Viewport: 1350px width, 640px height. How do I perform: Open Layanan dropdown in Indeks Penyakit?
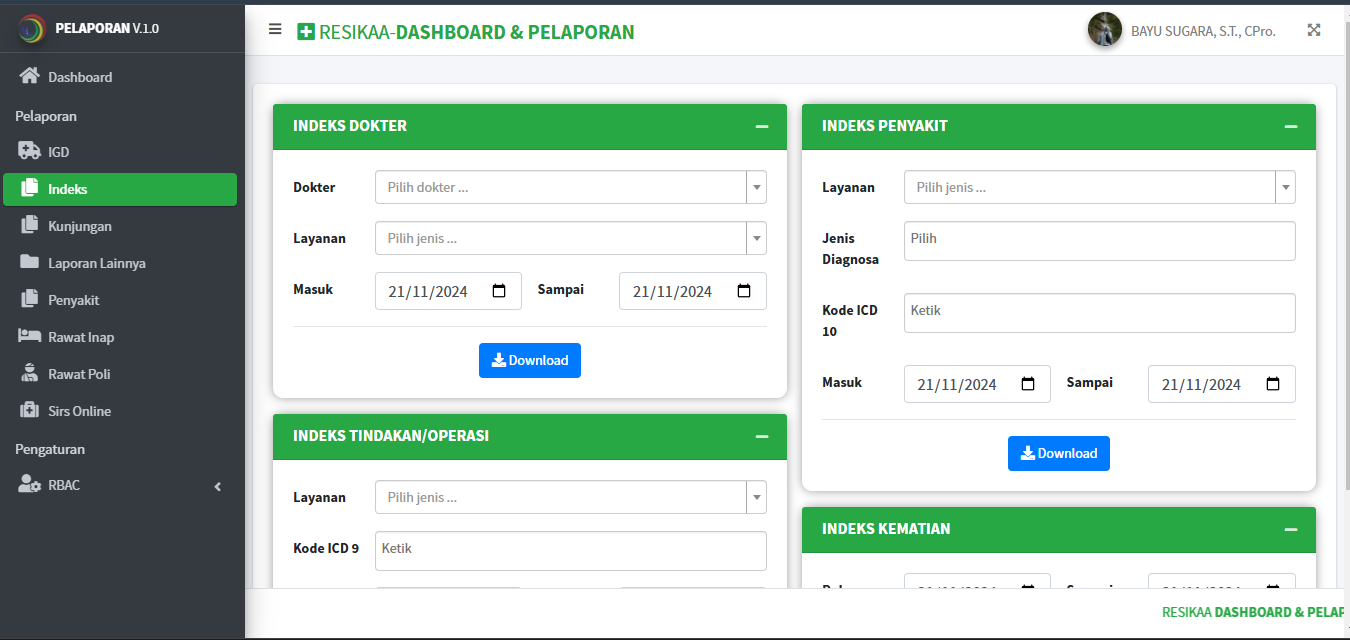coord(1099,187)
